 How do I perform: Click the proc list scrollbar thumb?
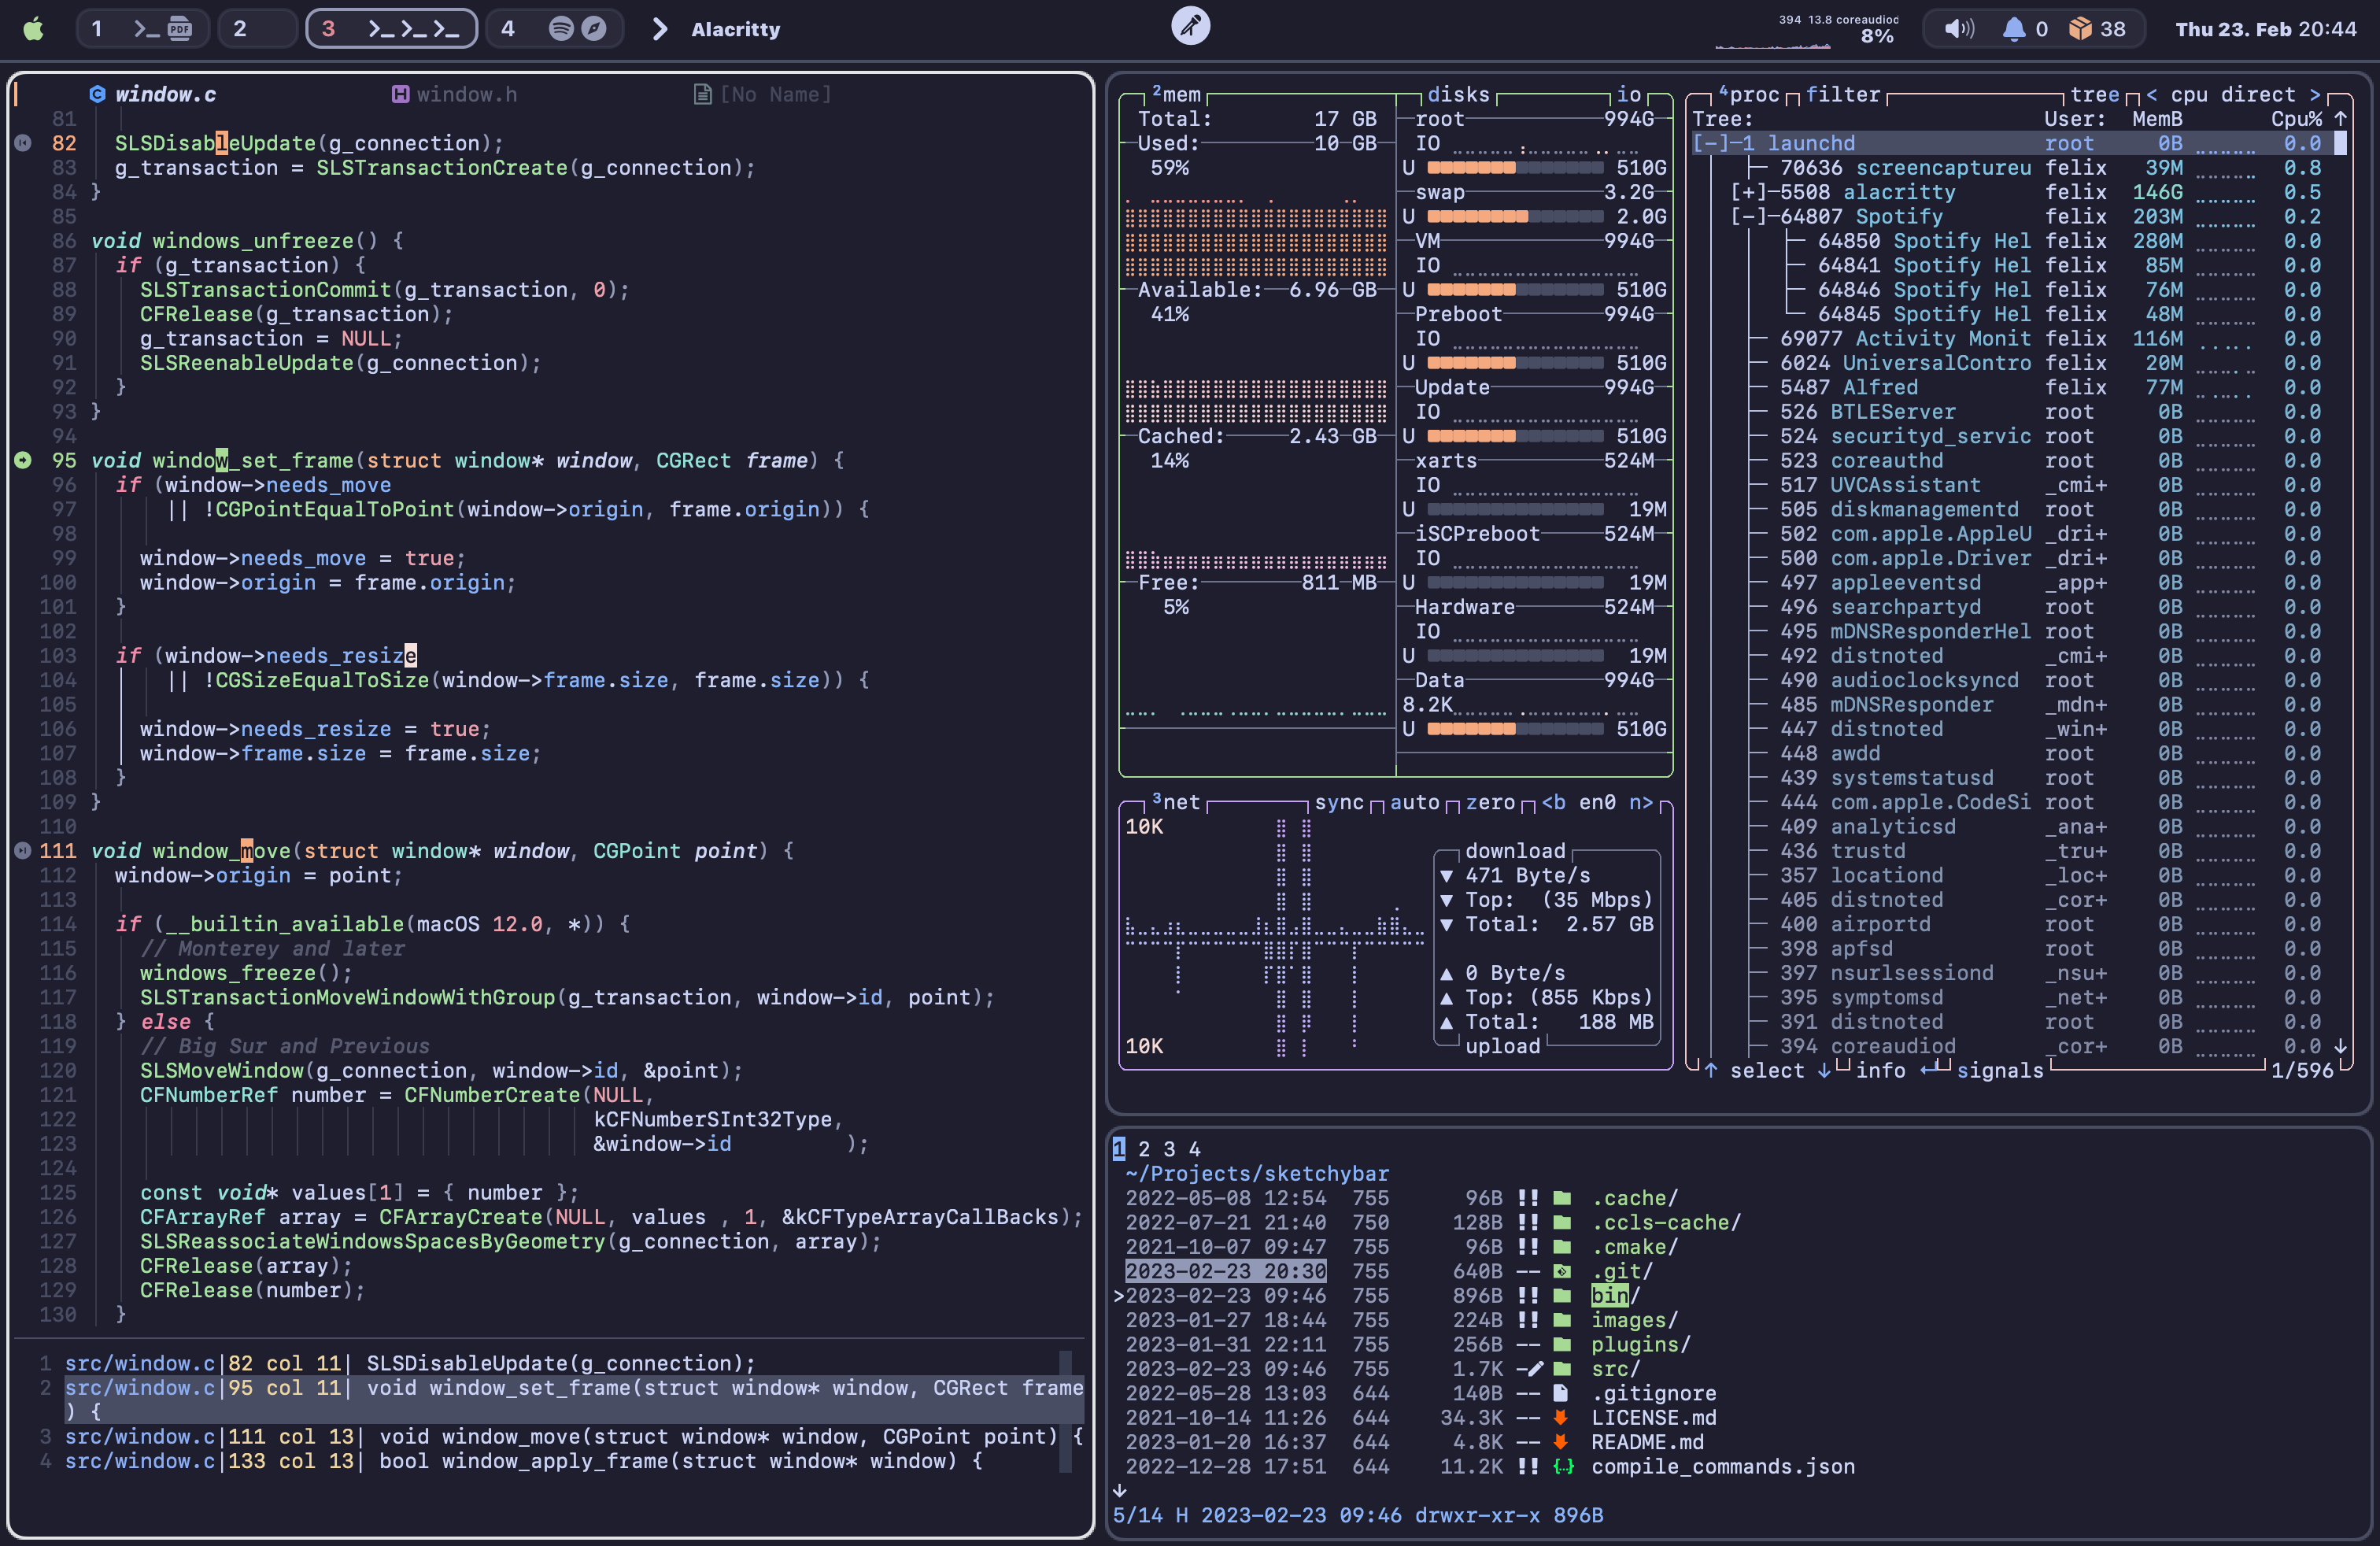click(2340, 143)
